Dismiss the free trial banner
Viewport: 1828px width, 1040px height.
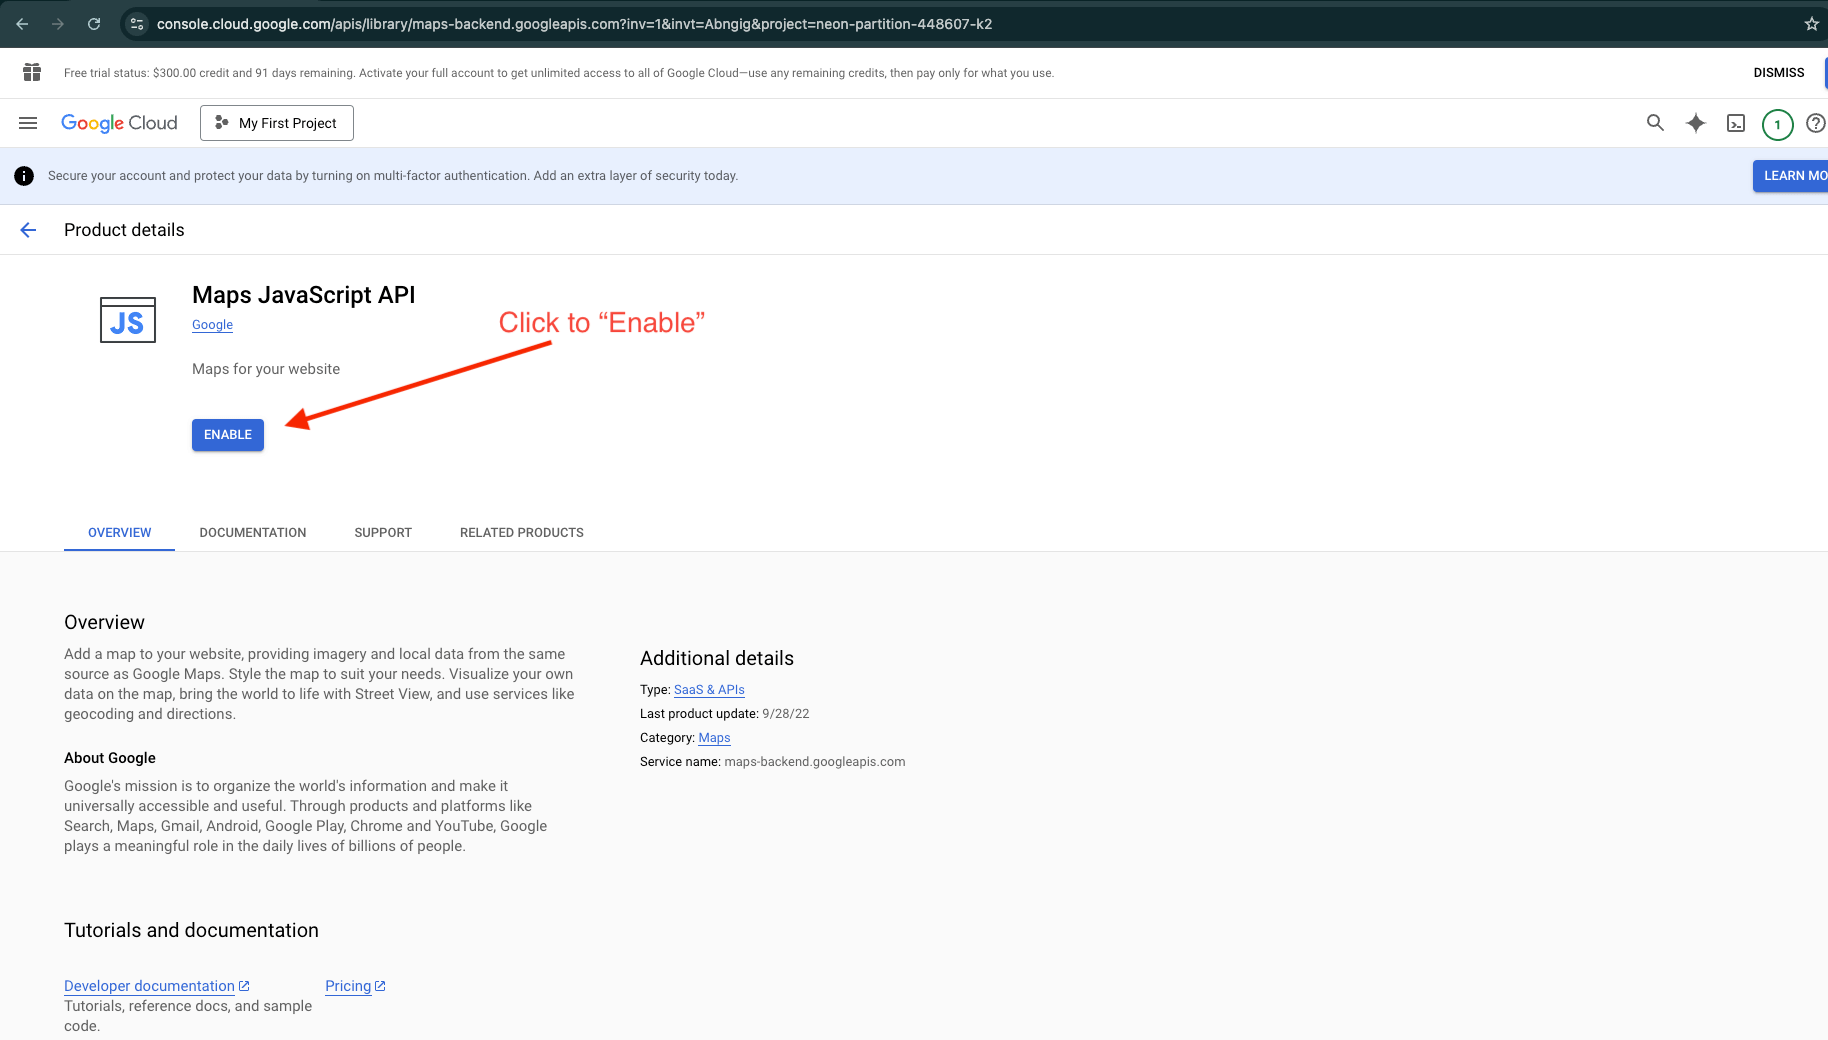(1779, 73)
